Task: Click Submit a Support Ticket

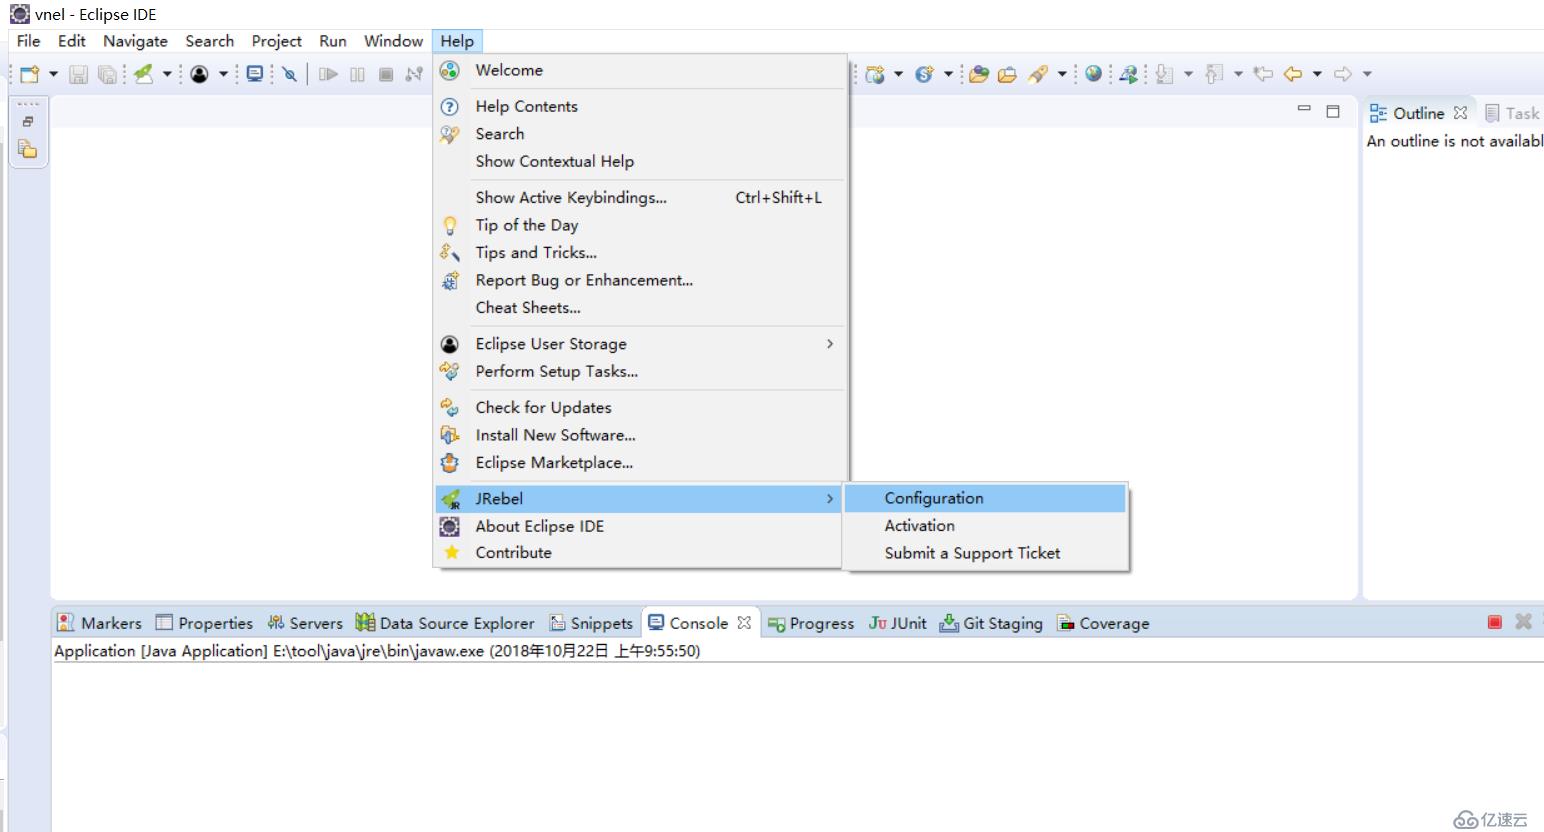Action: point(985,553)
